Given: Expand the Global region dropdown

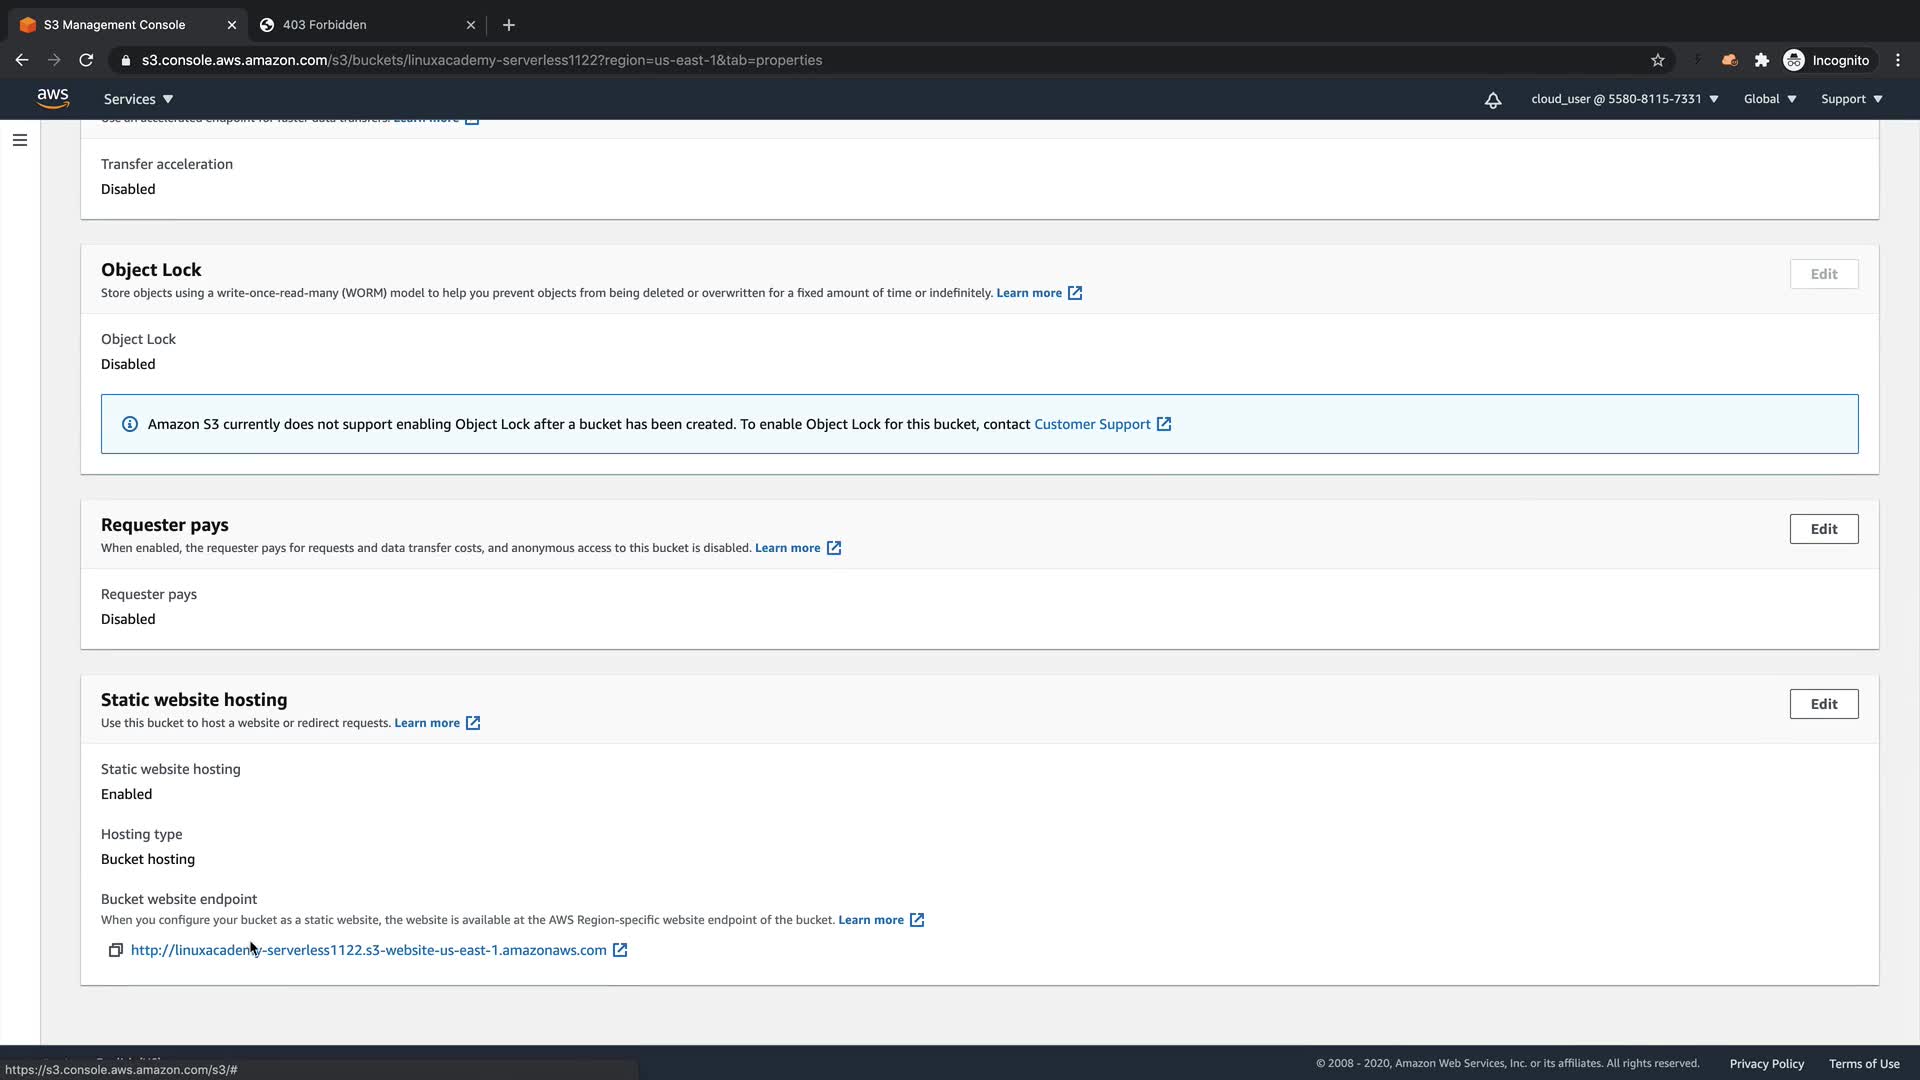Looking at the screenshot, I should pyautogui.click(x=1769, y=99).
